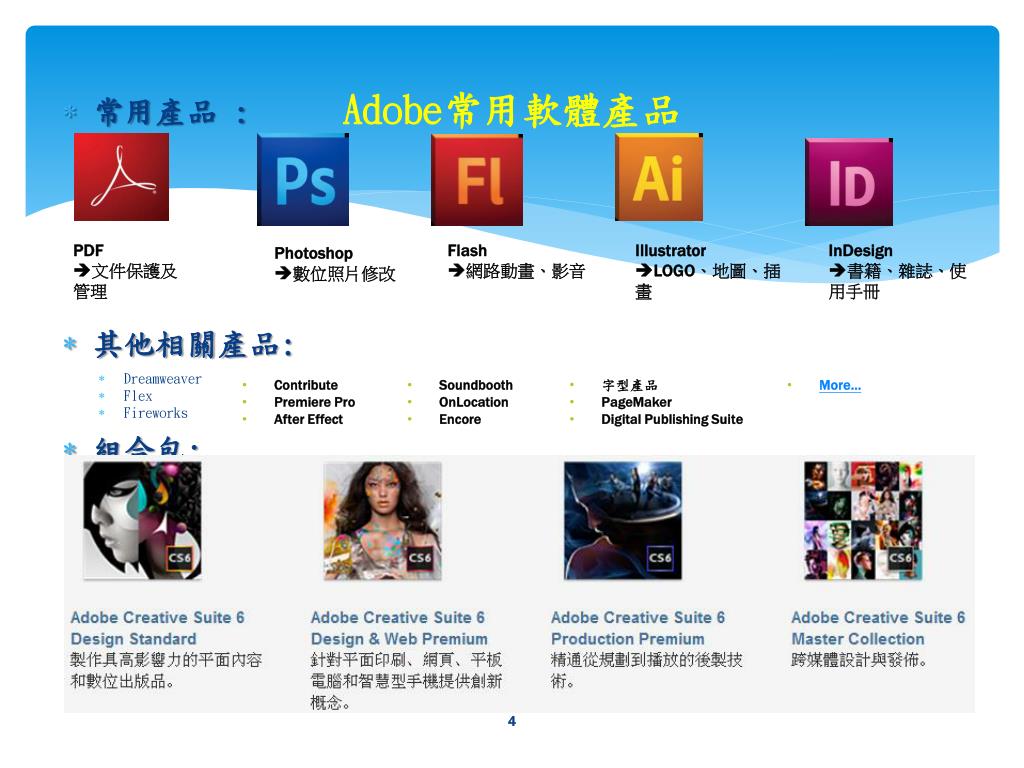View the Production Premium CS6 box image
The width and height of the screenshot is (1024, 768).
point(623,520)
